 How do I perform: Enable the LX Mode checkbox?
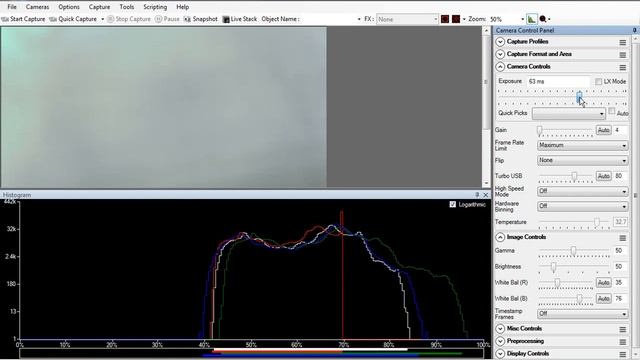click(x=598, y=82)
